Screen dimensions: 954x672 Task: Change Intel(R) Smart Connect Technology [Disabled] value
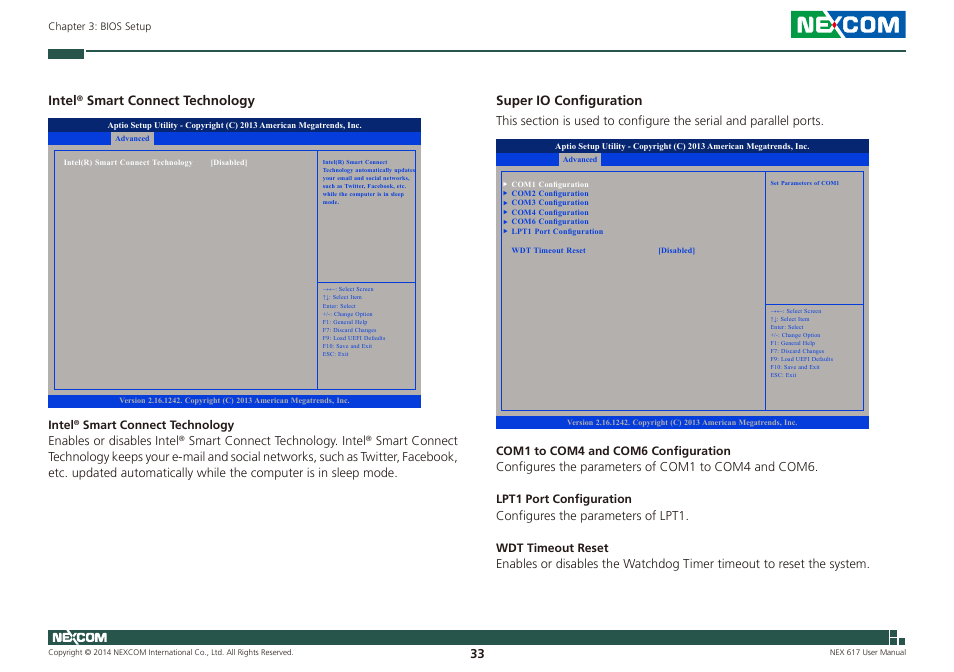pyautogui.click(x=229, y=162)
